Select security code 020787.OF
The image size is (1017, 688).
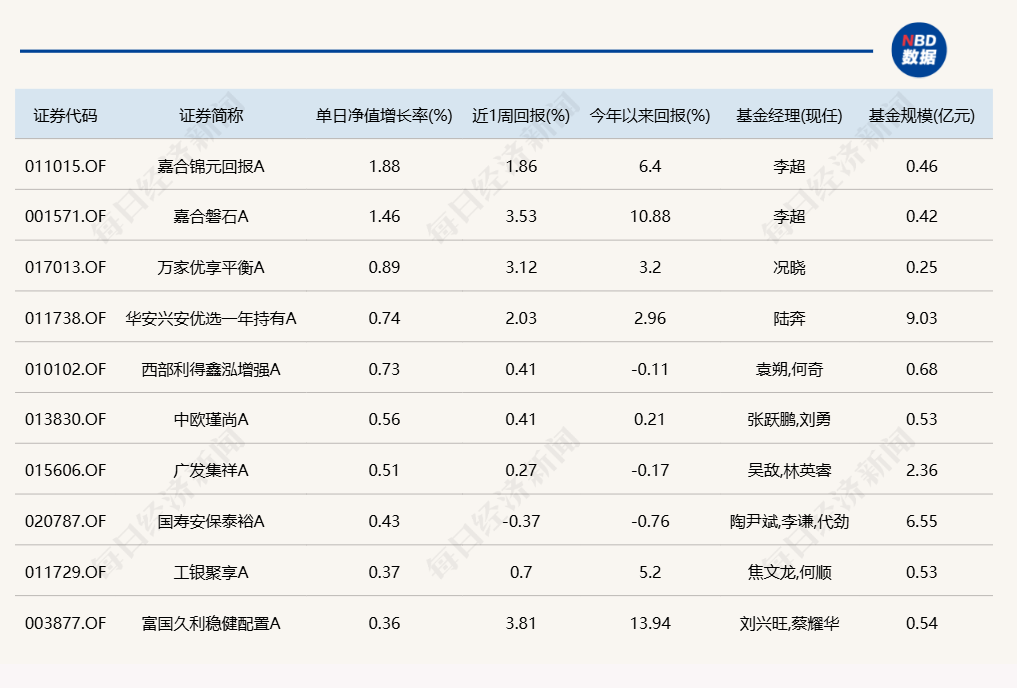pos(66,521)
